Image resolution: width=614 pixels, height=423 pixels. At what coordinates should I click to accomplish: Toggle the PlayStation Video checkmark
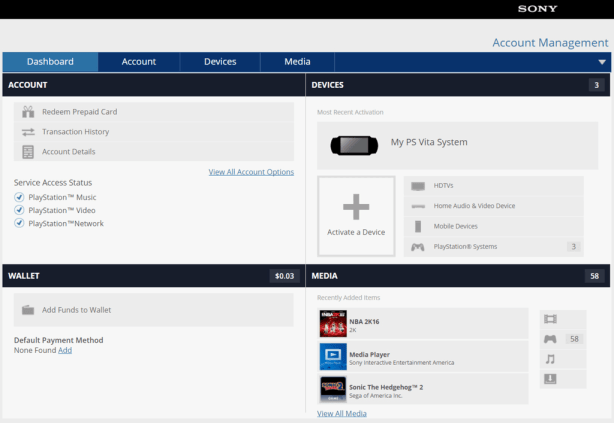[19, 210]
